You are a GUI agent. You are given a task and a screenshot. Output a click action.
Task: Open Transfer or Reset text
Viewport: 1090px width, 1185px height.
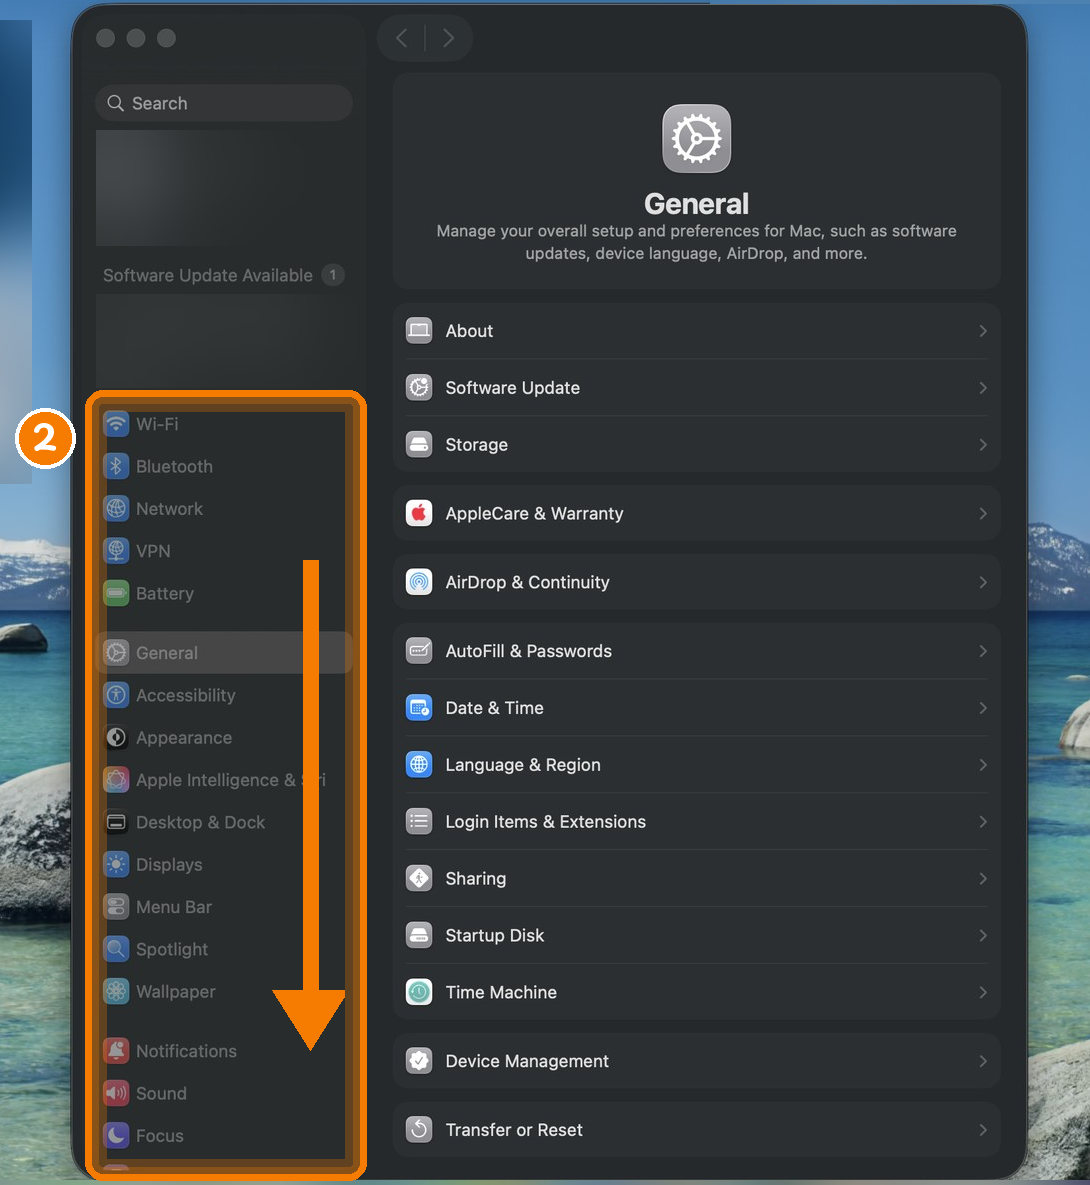514,1129
